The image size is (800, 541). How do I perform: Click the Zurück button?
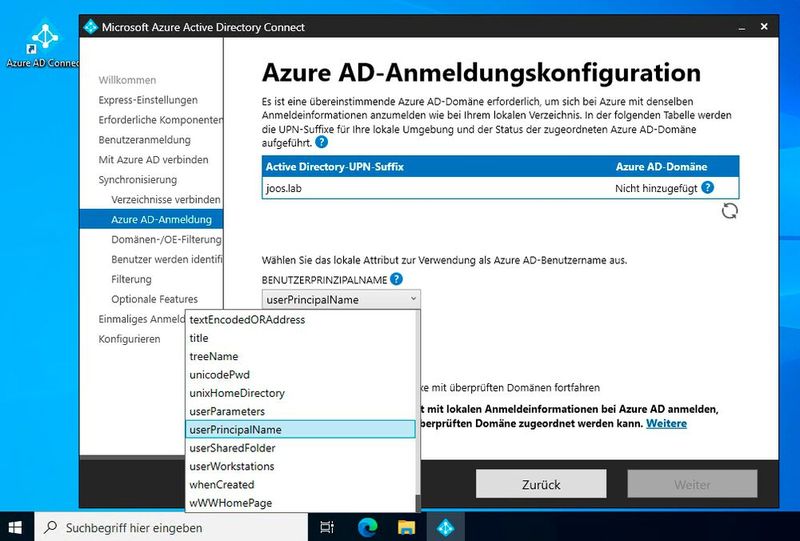tap(541, 484)
